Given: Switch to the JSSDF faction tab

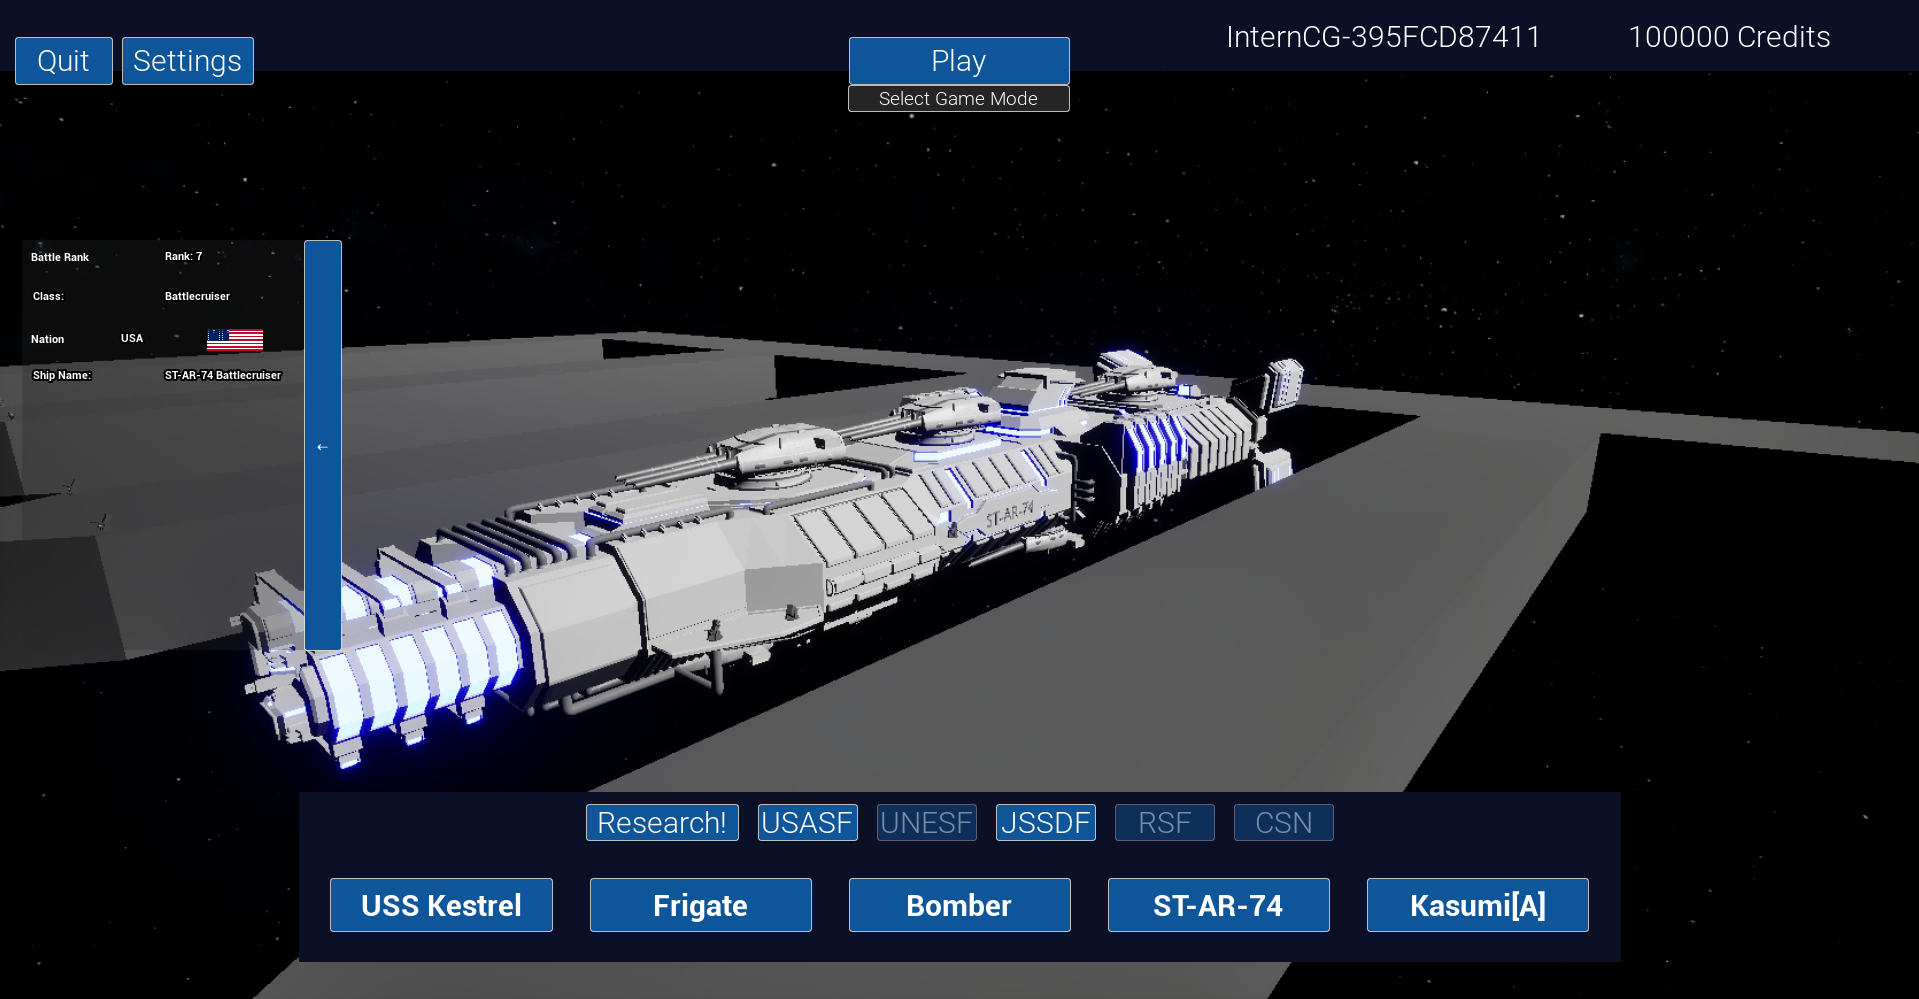Looking at the screenshot, I should (1046, 823).
